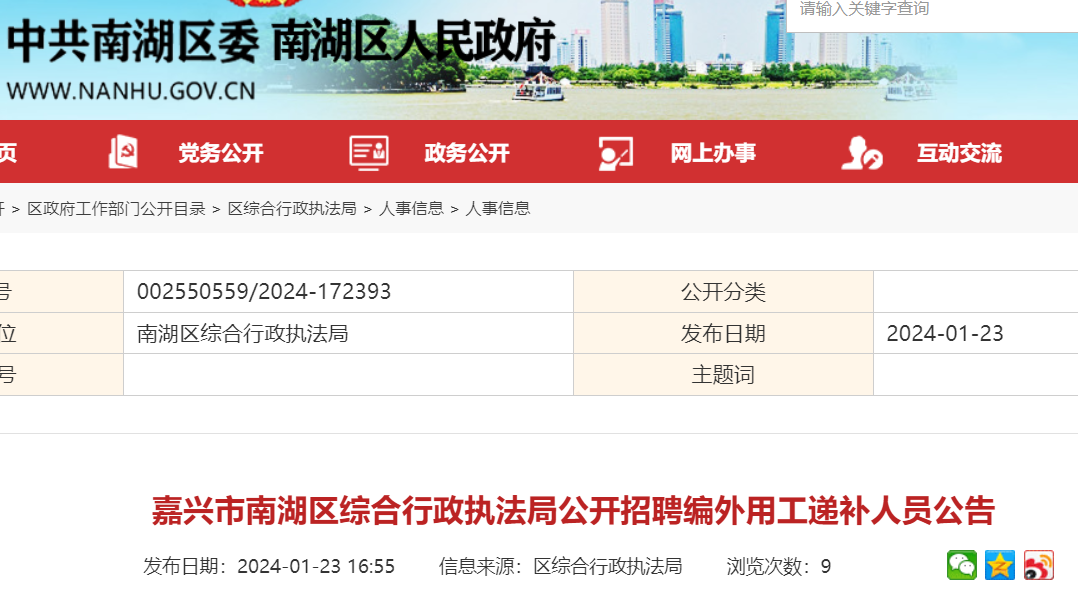Open the 党务公开 menu label
The height and width of the screenshot is (601, 1078).
coord(220,153)
